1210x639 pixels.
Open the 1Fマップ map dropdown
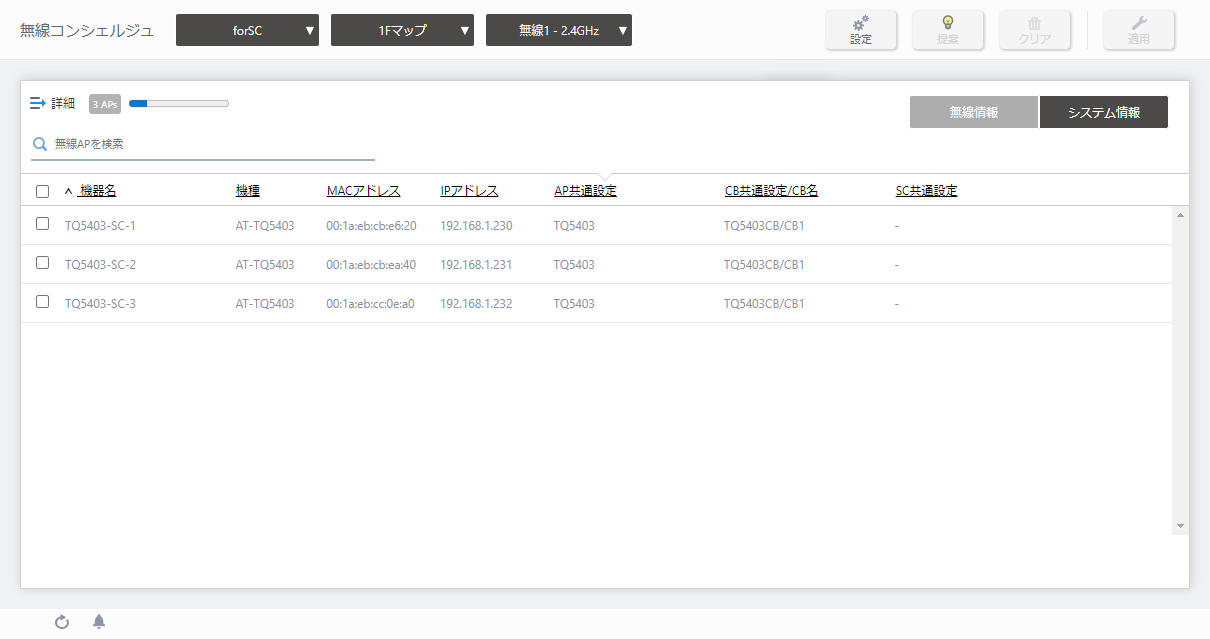click(402, 30)
